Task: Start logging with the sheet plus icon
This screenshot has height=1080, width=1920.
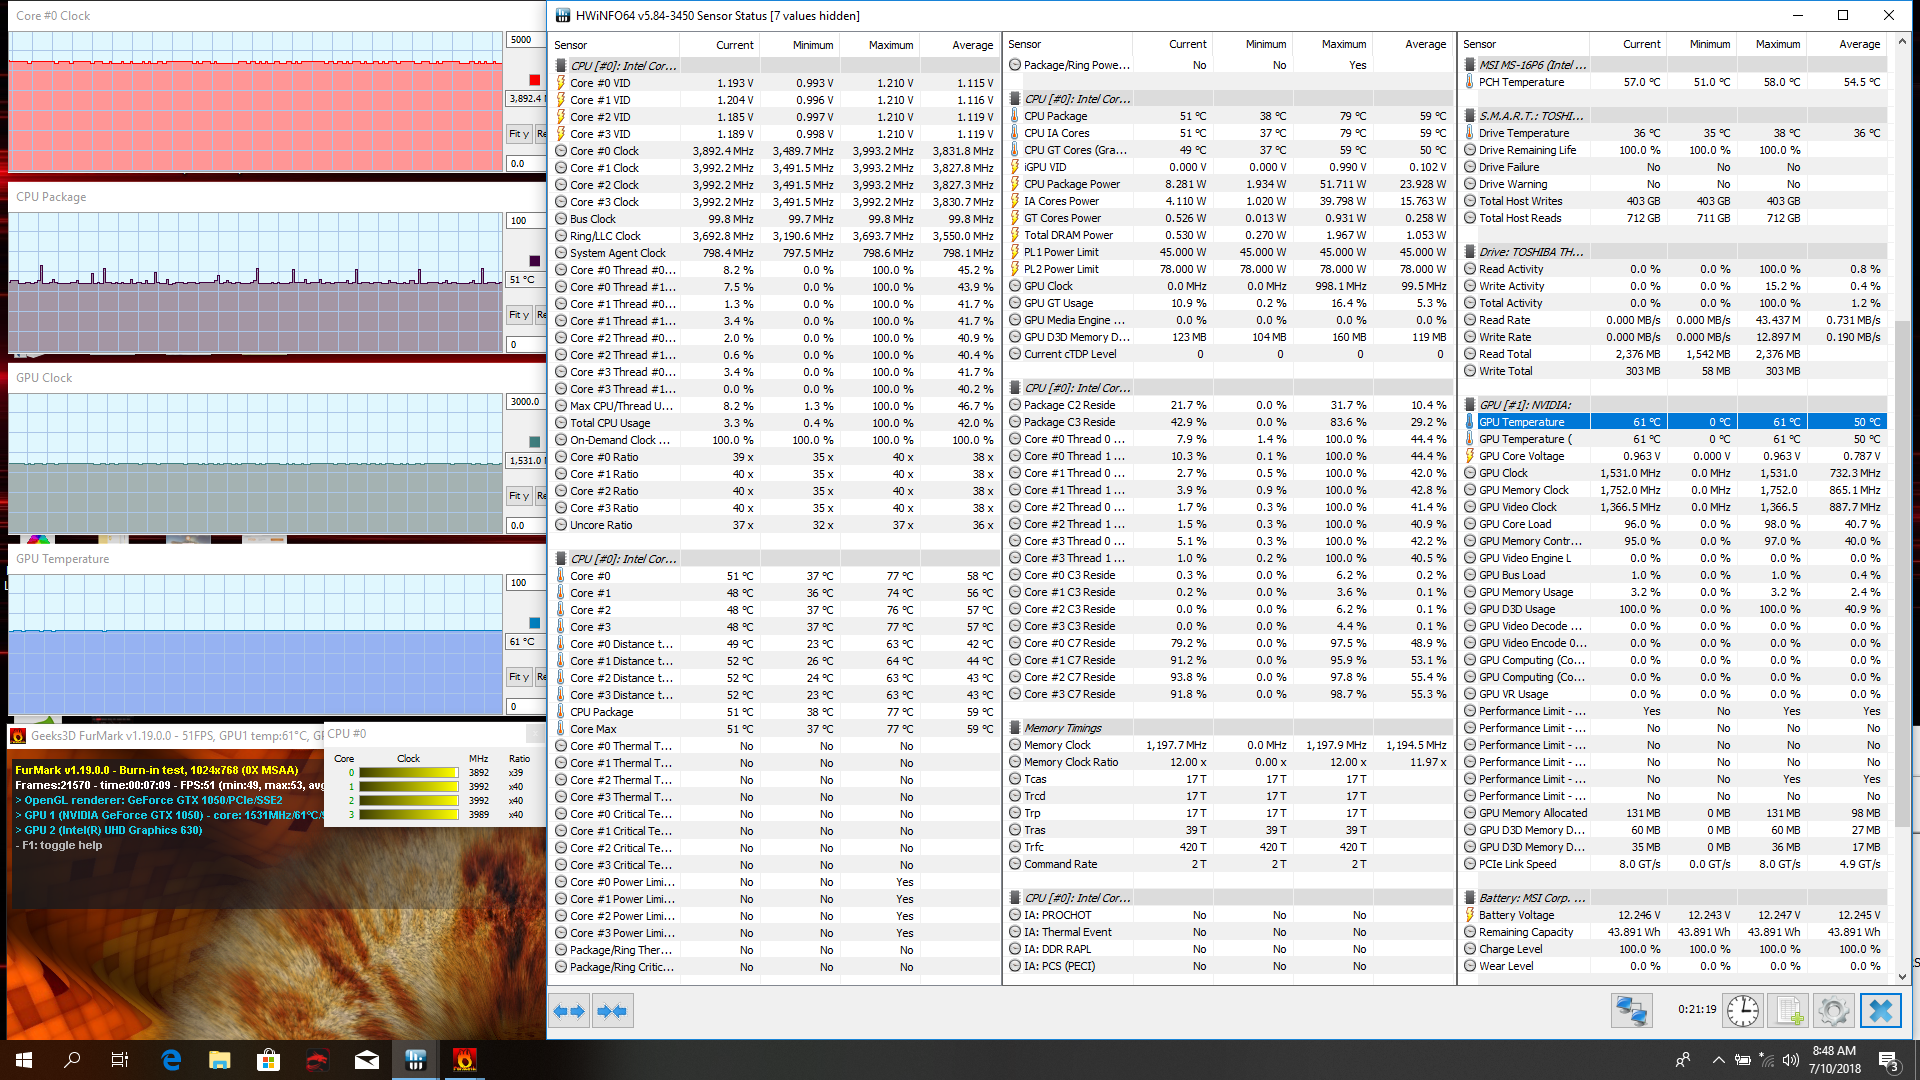Action: click(x=1789, y=1011)
